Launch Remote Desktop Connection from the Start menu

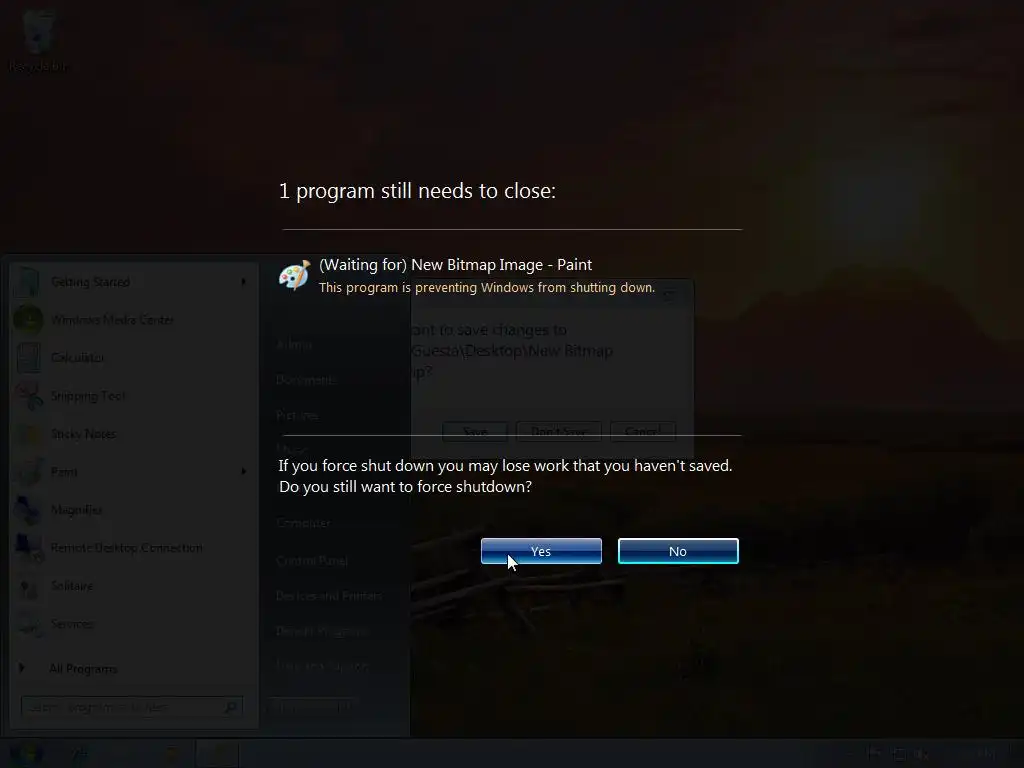(x=134, y=548)
